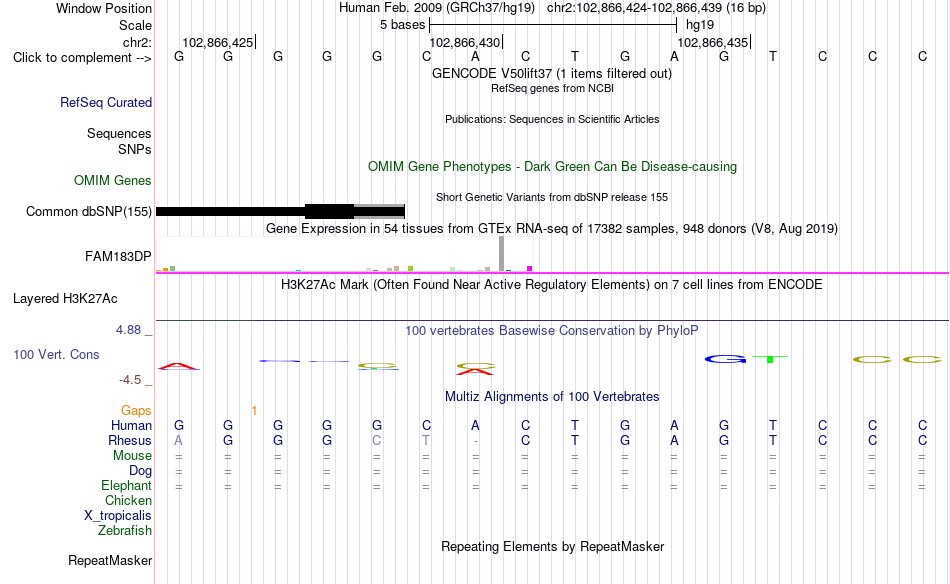Click the Scale label on the left

(x=135, y=25)
